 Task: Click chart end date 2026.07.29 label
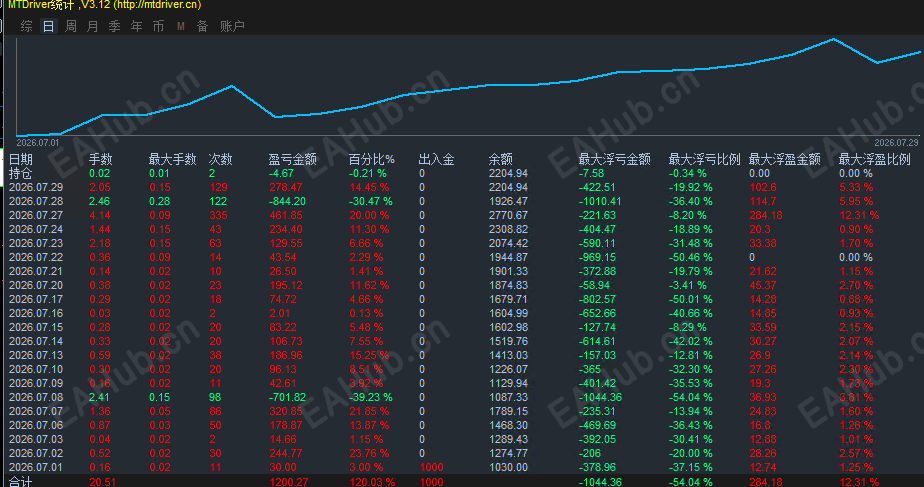coord(896,143)
